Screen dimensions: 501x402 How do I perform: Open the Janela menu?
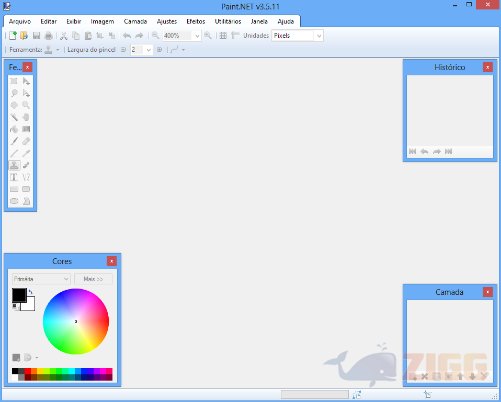[259, 21]
